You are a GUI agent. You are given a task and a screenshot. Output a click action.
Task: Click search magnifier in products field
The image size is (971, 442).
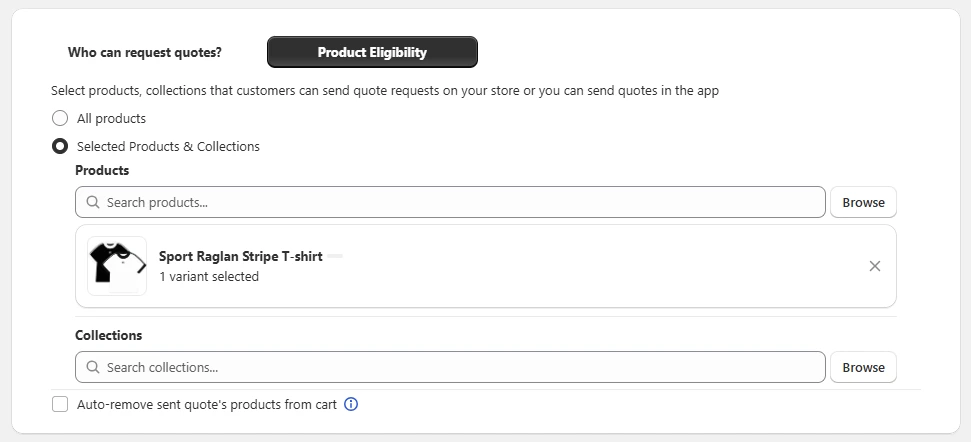click(93, 202)
